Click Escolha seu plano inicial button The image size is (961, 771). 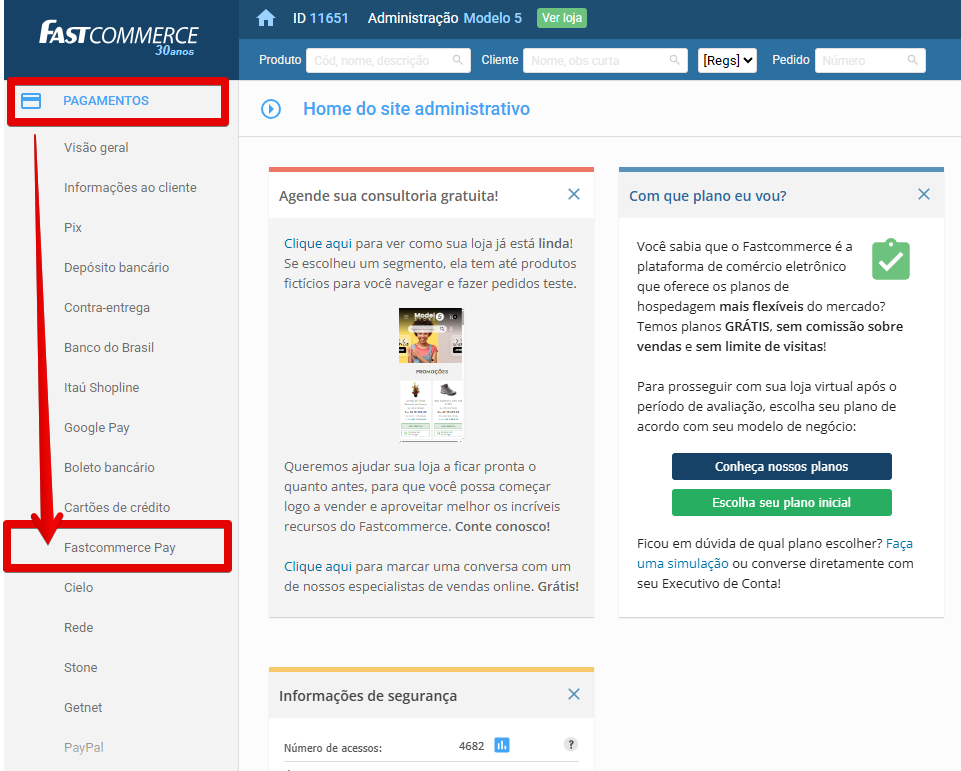pos(781,503)
